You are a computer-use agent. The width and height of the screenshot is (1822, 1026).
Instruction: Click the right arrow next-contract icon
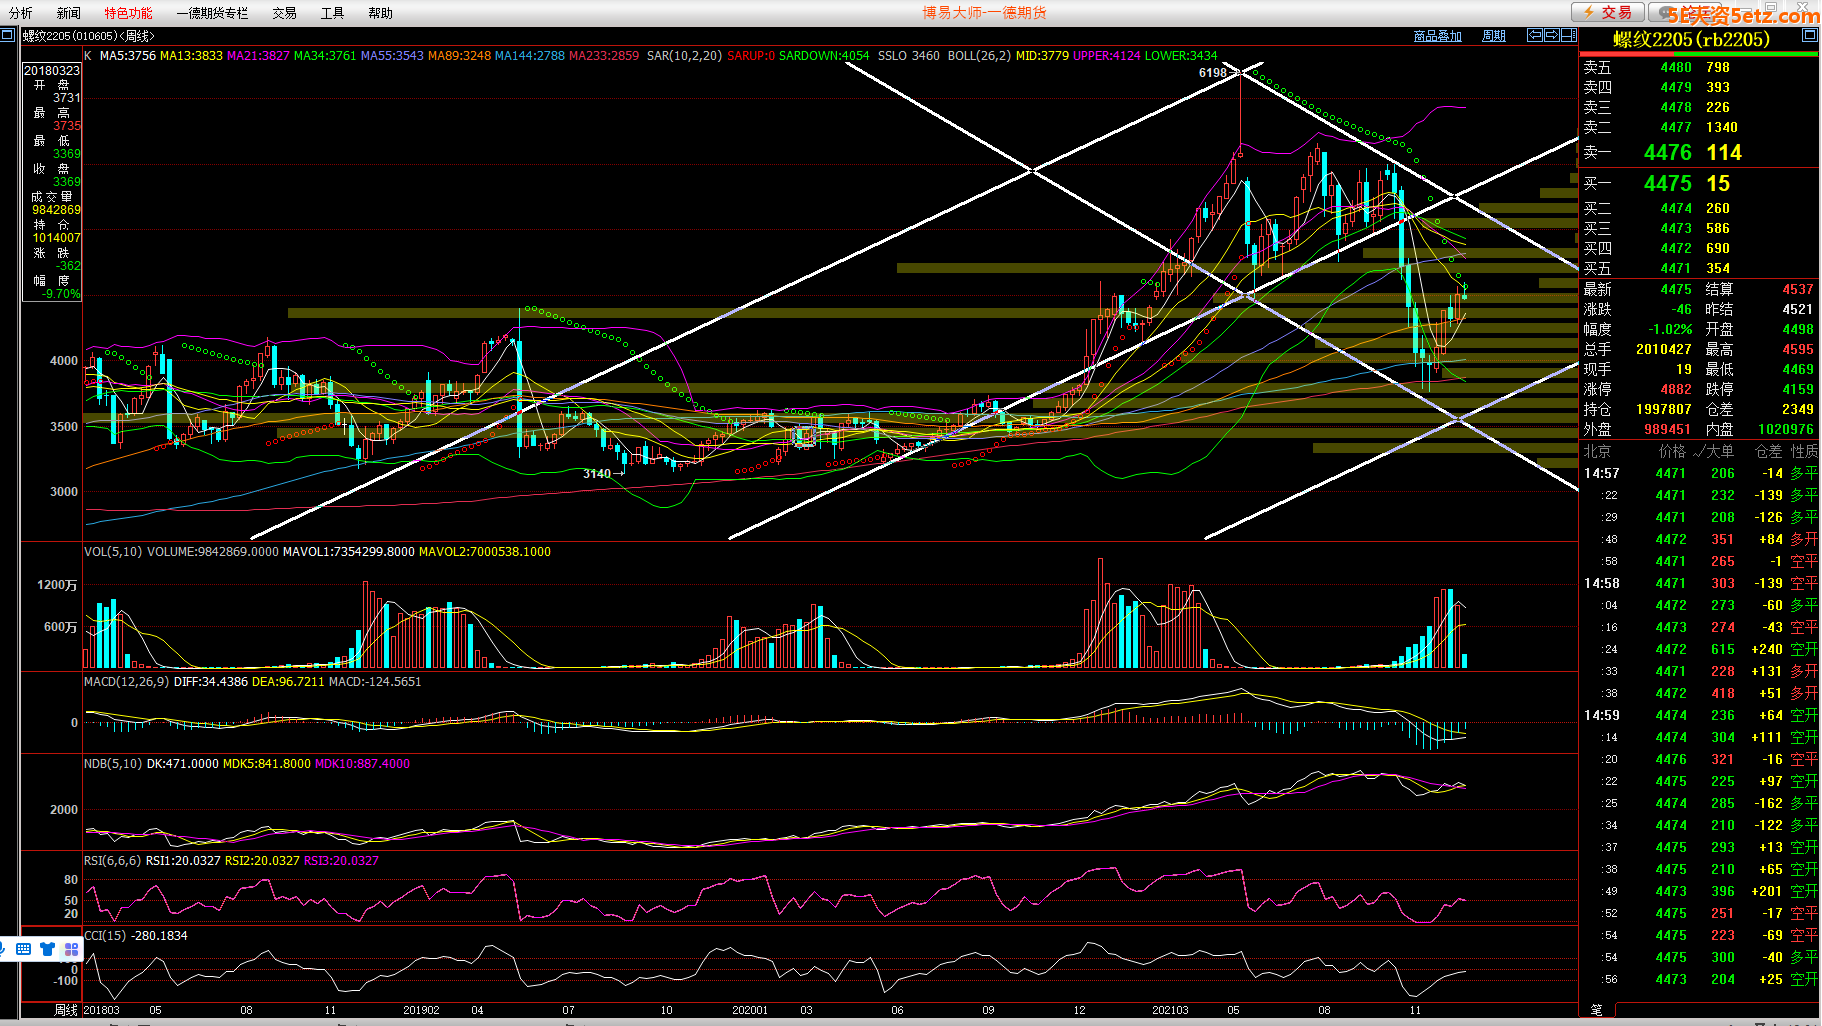coord(1551,35)
